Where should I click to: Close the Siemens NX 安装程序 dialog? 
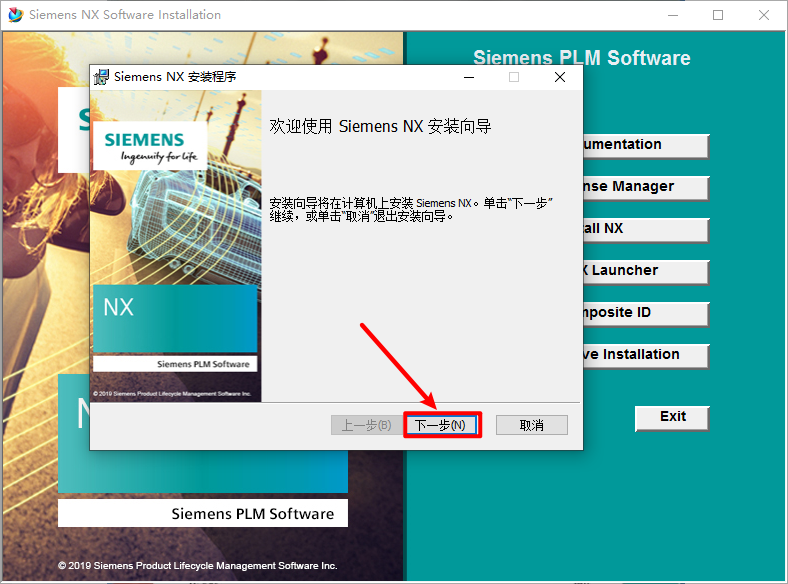[560, 77]
